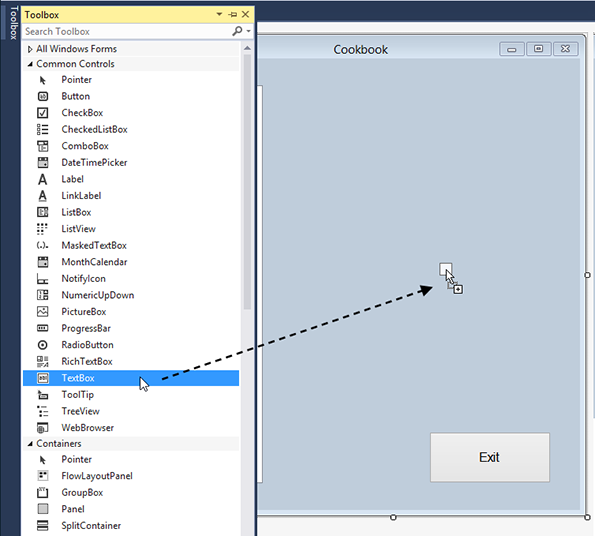Pick the ListBox control icon

point(42,212)
